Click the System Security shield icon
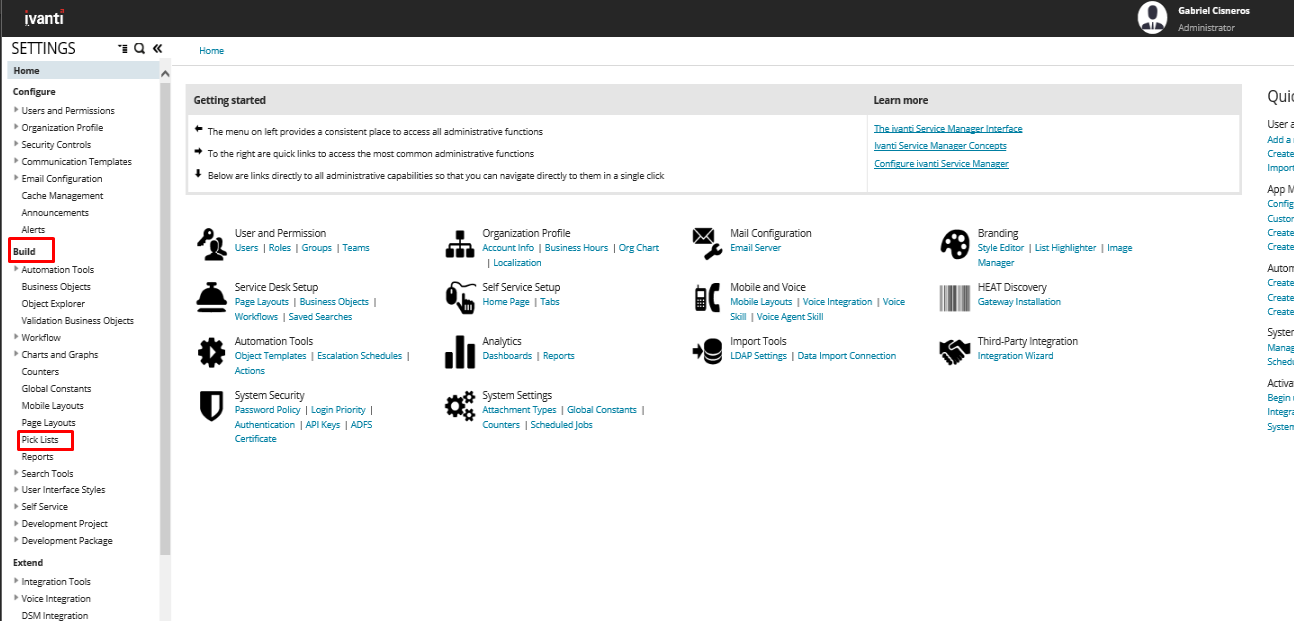The height and width of the screenshot is (621, 1294). pos(211,406)
